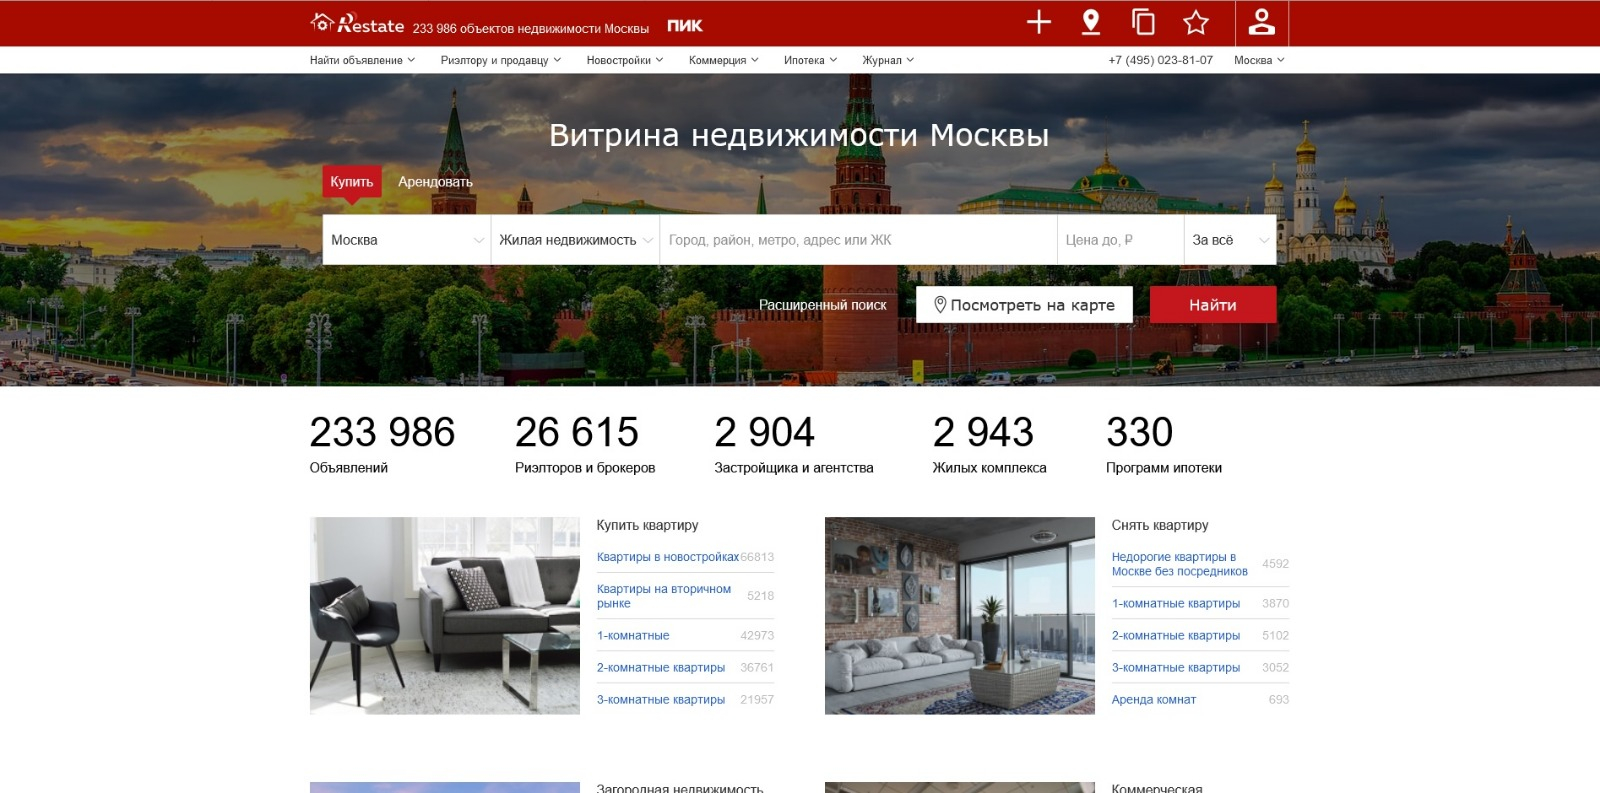Open the 'Жилая недвижимость' property type dropdown
The height and width of the screenshot is (793, 1600).
[575, 240]
